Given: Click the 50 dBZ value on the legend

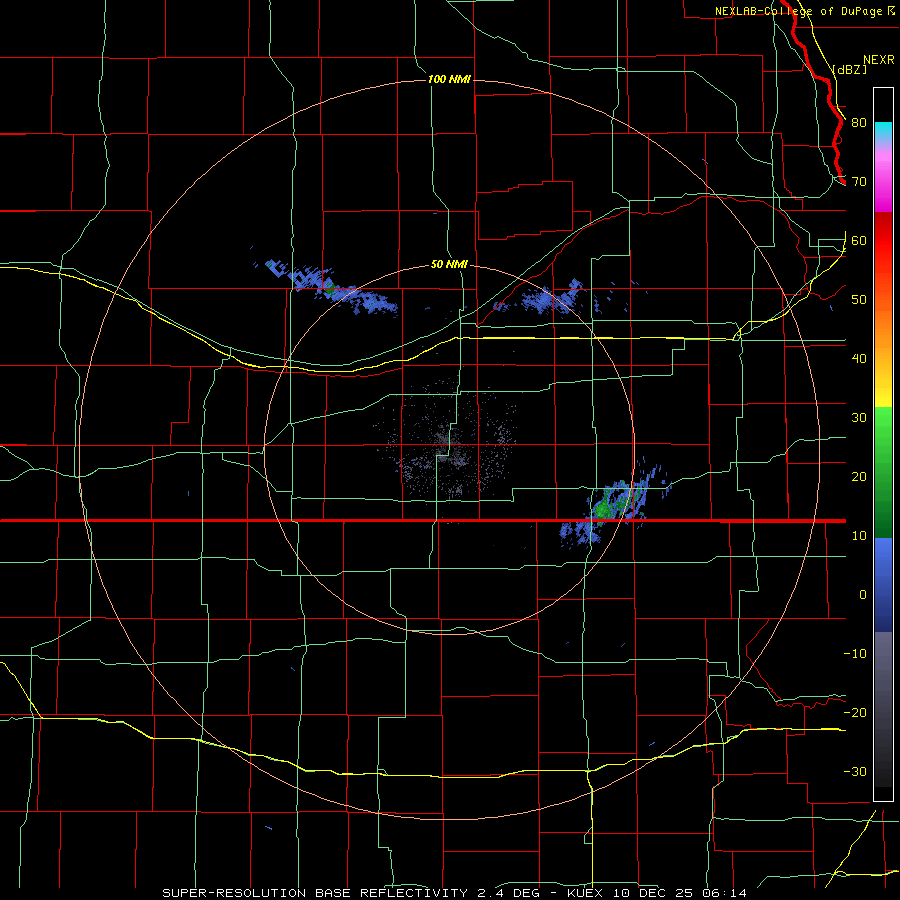Looking at the screenshot, I should point(859,300).
